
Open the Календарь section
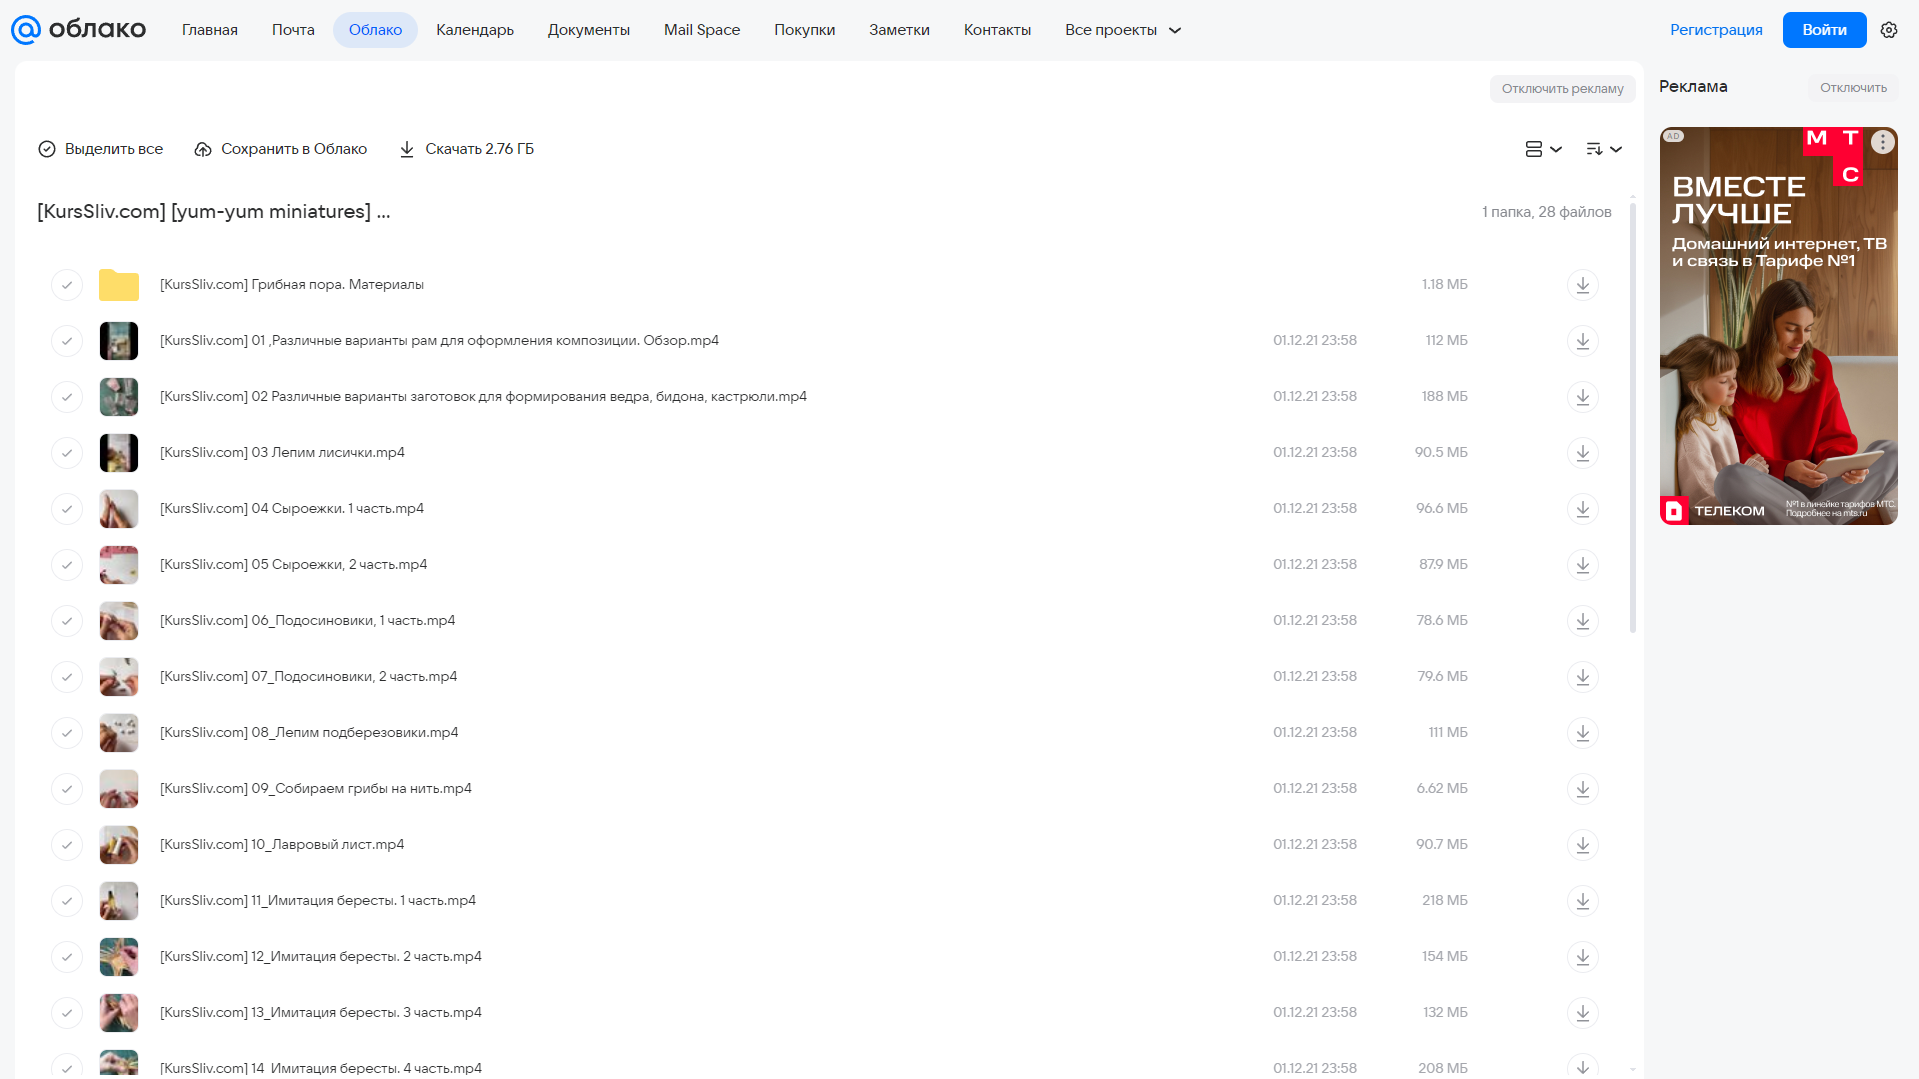[475, 30]
